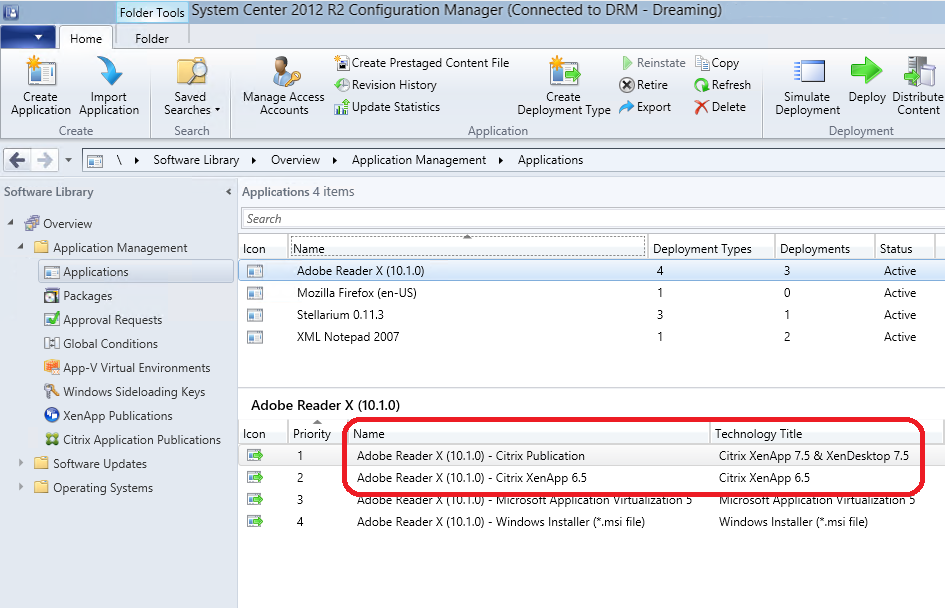Create a new Application
The image size is (945, 608).
(x=39, y=85)
